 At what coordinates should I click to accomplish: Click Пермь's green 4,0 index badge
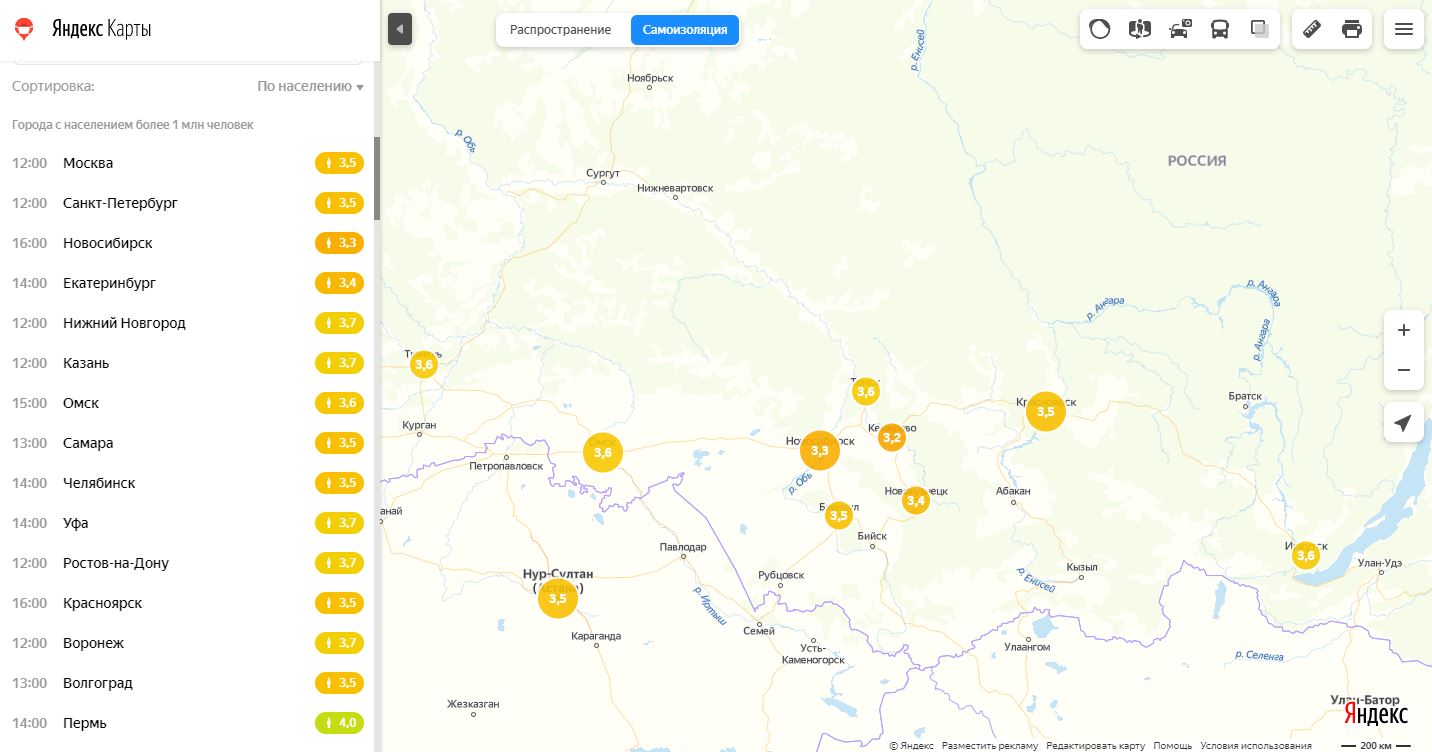[339, 723]
